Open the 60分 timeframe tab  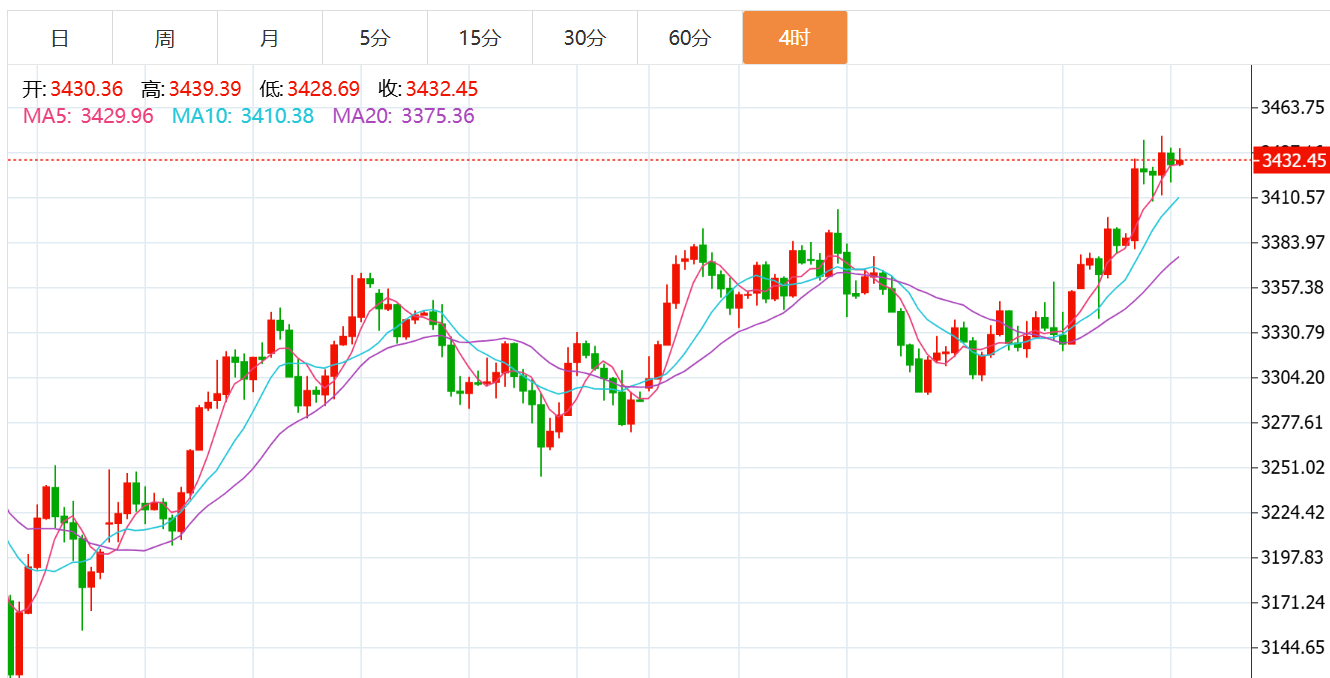click(x=690, y=38)
